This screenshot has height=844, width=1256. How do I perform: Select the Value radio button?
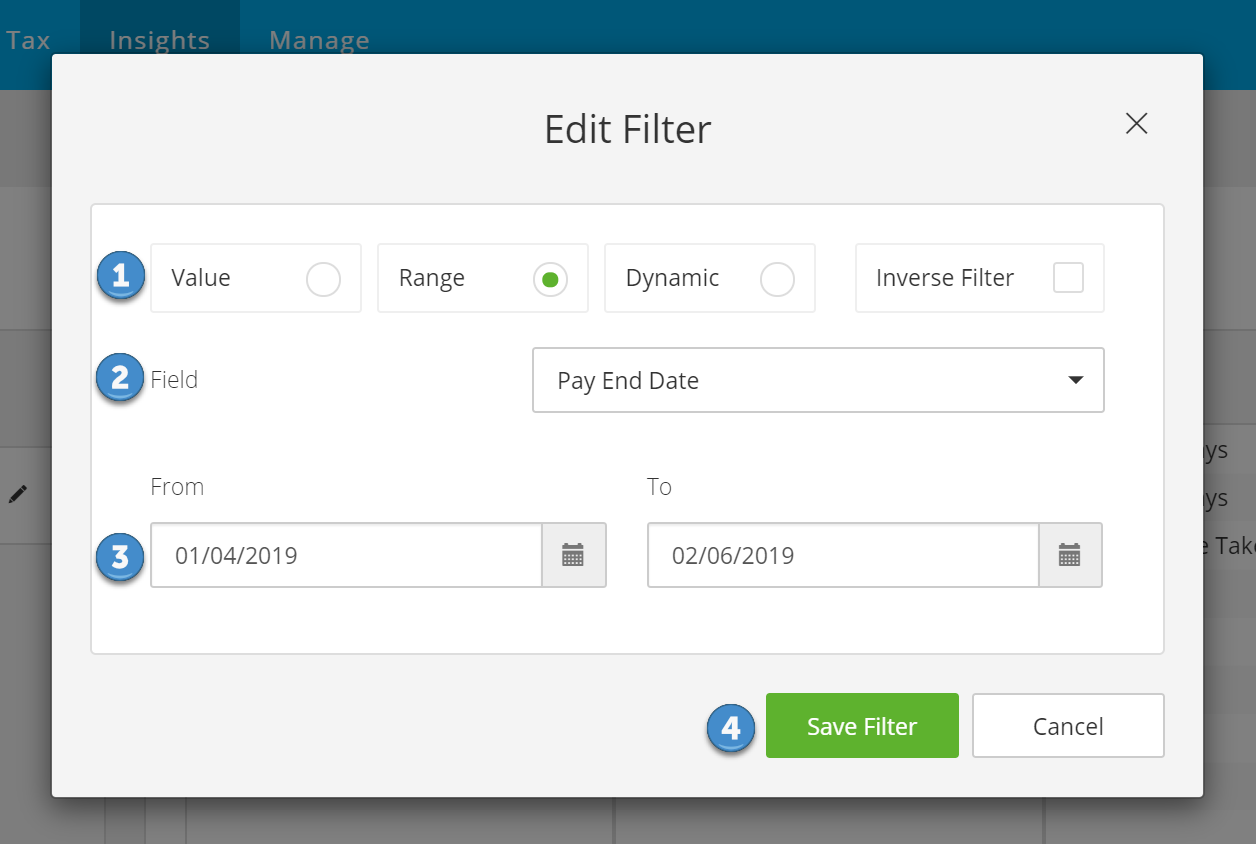coord(323,279)
